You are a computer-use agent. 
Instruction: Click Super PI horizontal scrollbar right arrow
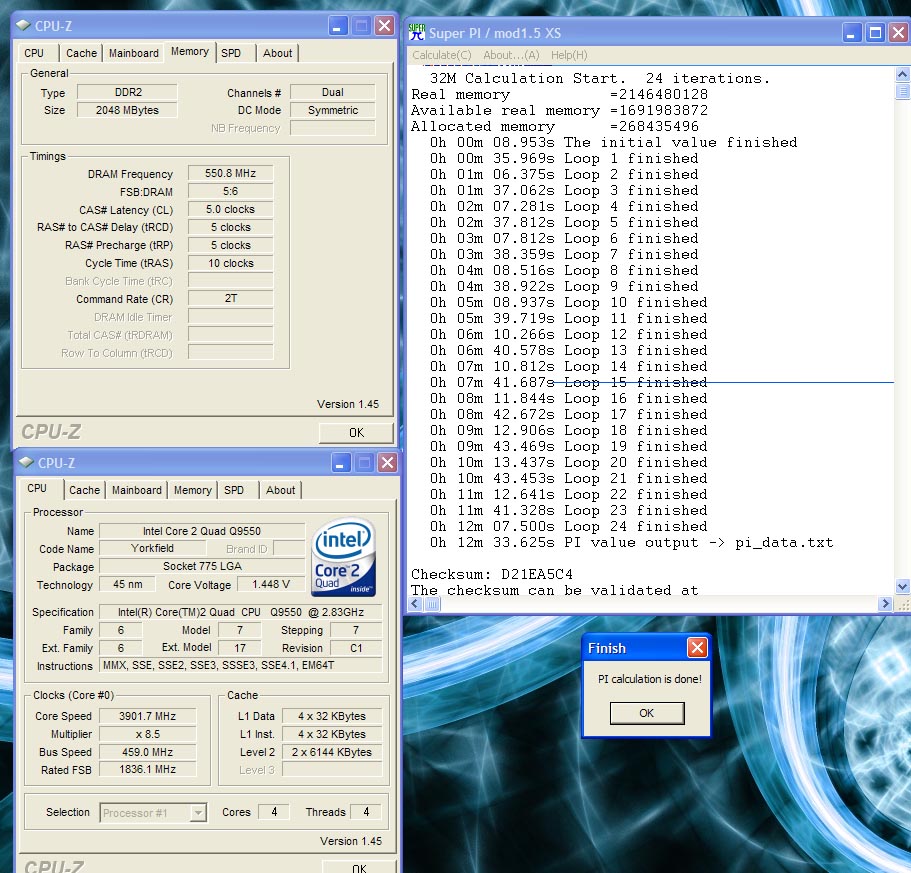click(885, 604)
